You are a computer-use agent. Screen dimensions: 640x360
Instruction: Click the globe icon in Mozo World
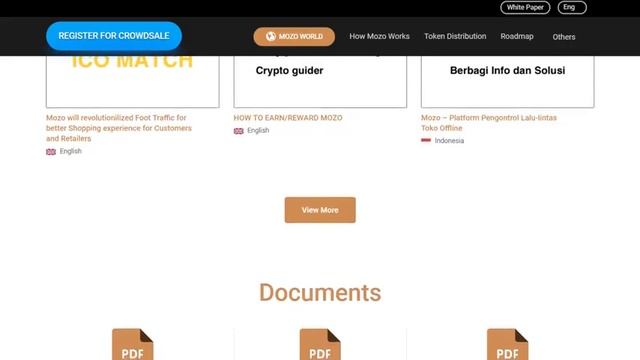(271, 36)
